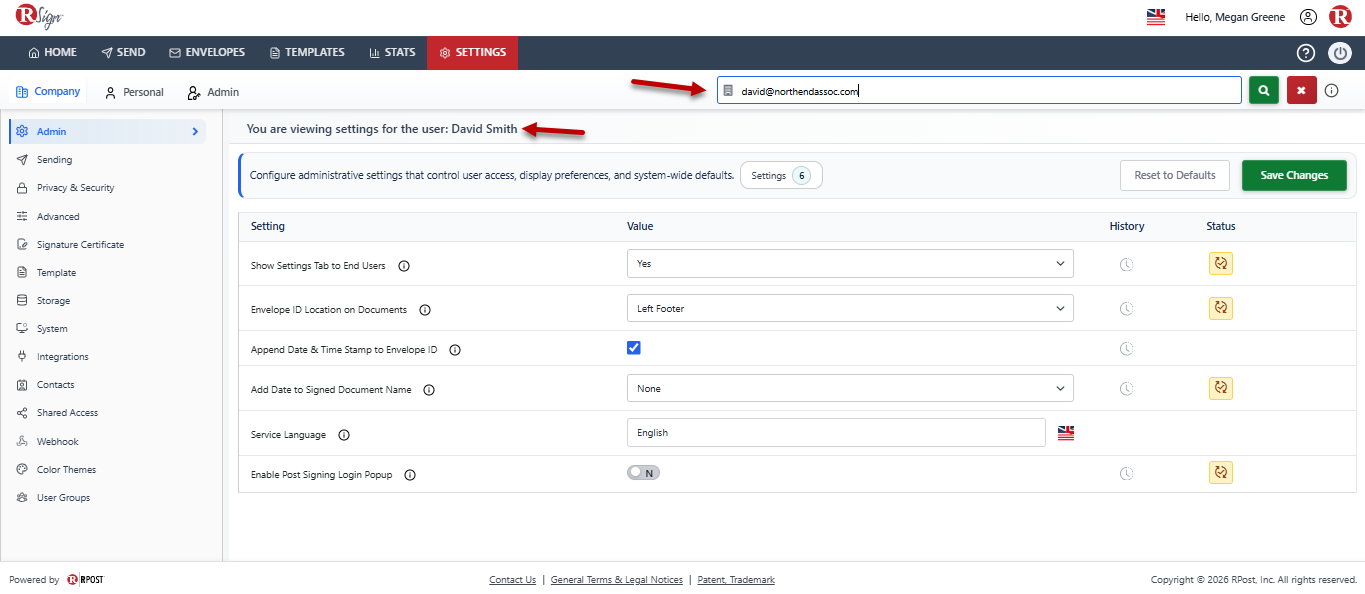This screenshot has height=594, width=1365.
Task: Click the green search icon button
Action: click(x=1264, y=90)
